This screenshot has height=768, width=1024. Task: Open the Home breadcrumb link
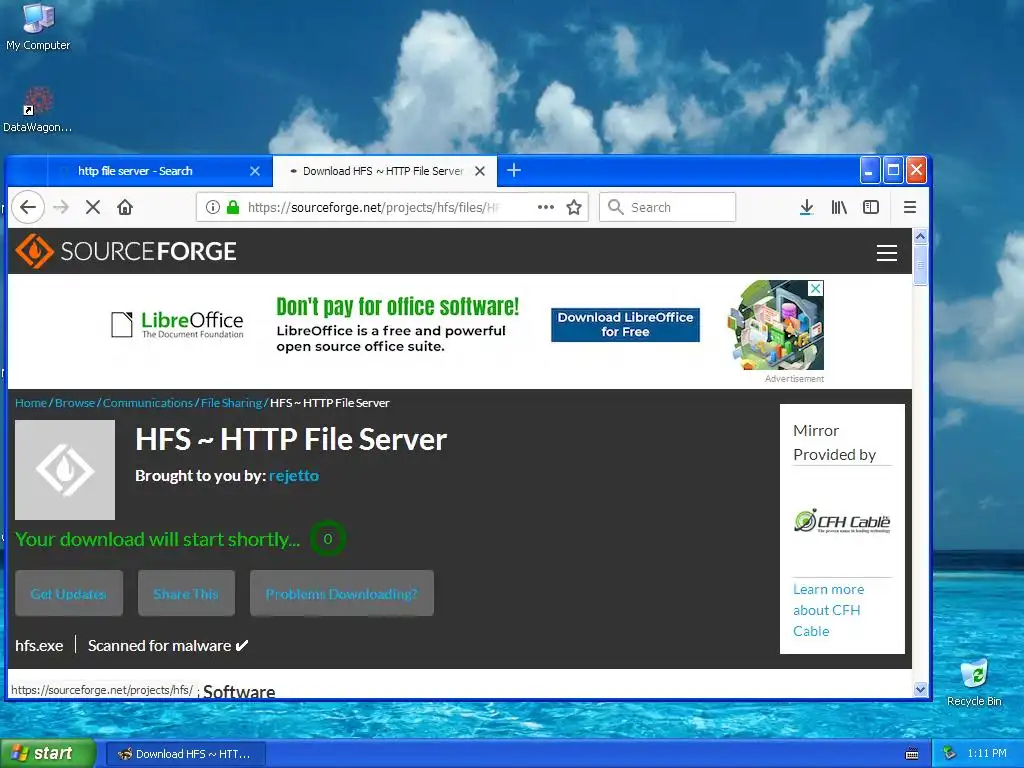point(31,403)
